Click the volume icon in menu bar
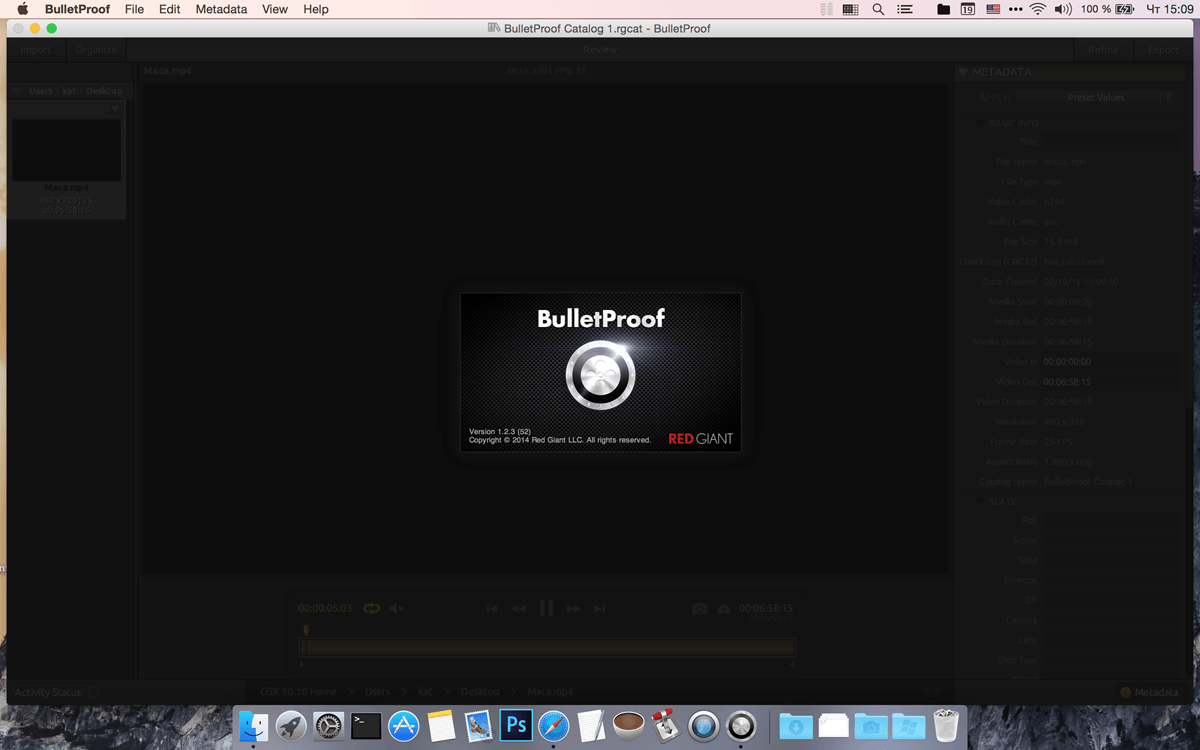 coord(1062,9)
